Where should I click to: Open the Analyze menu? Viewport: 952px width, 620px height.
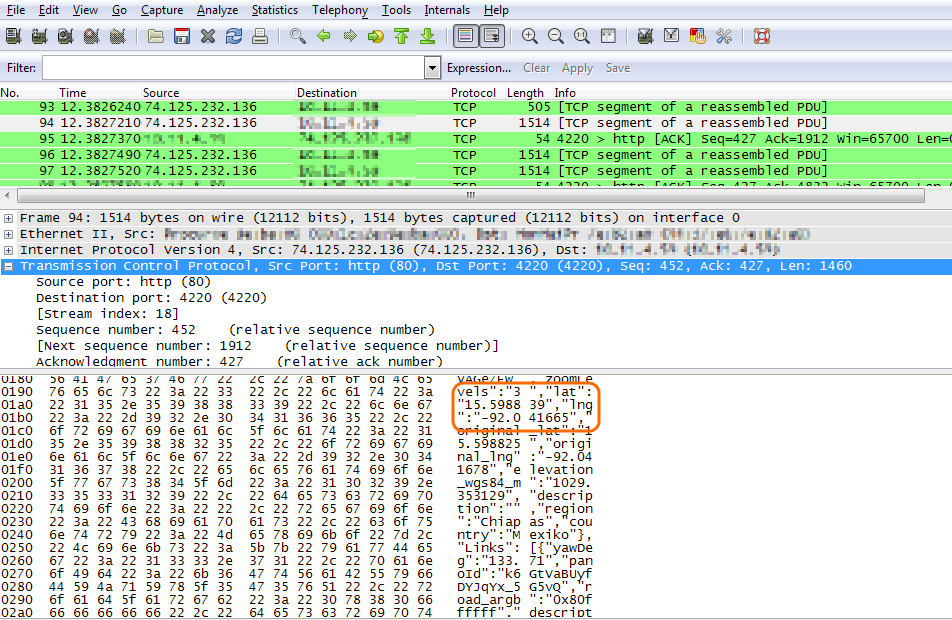217,10
